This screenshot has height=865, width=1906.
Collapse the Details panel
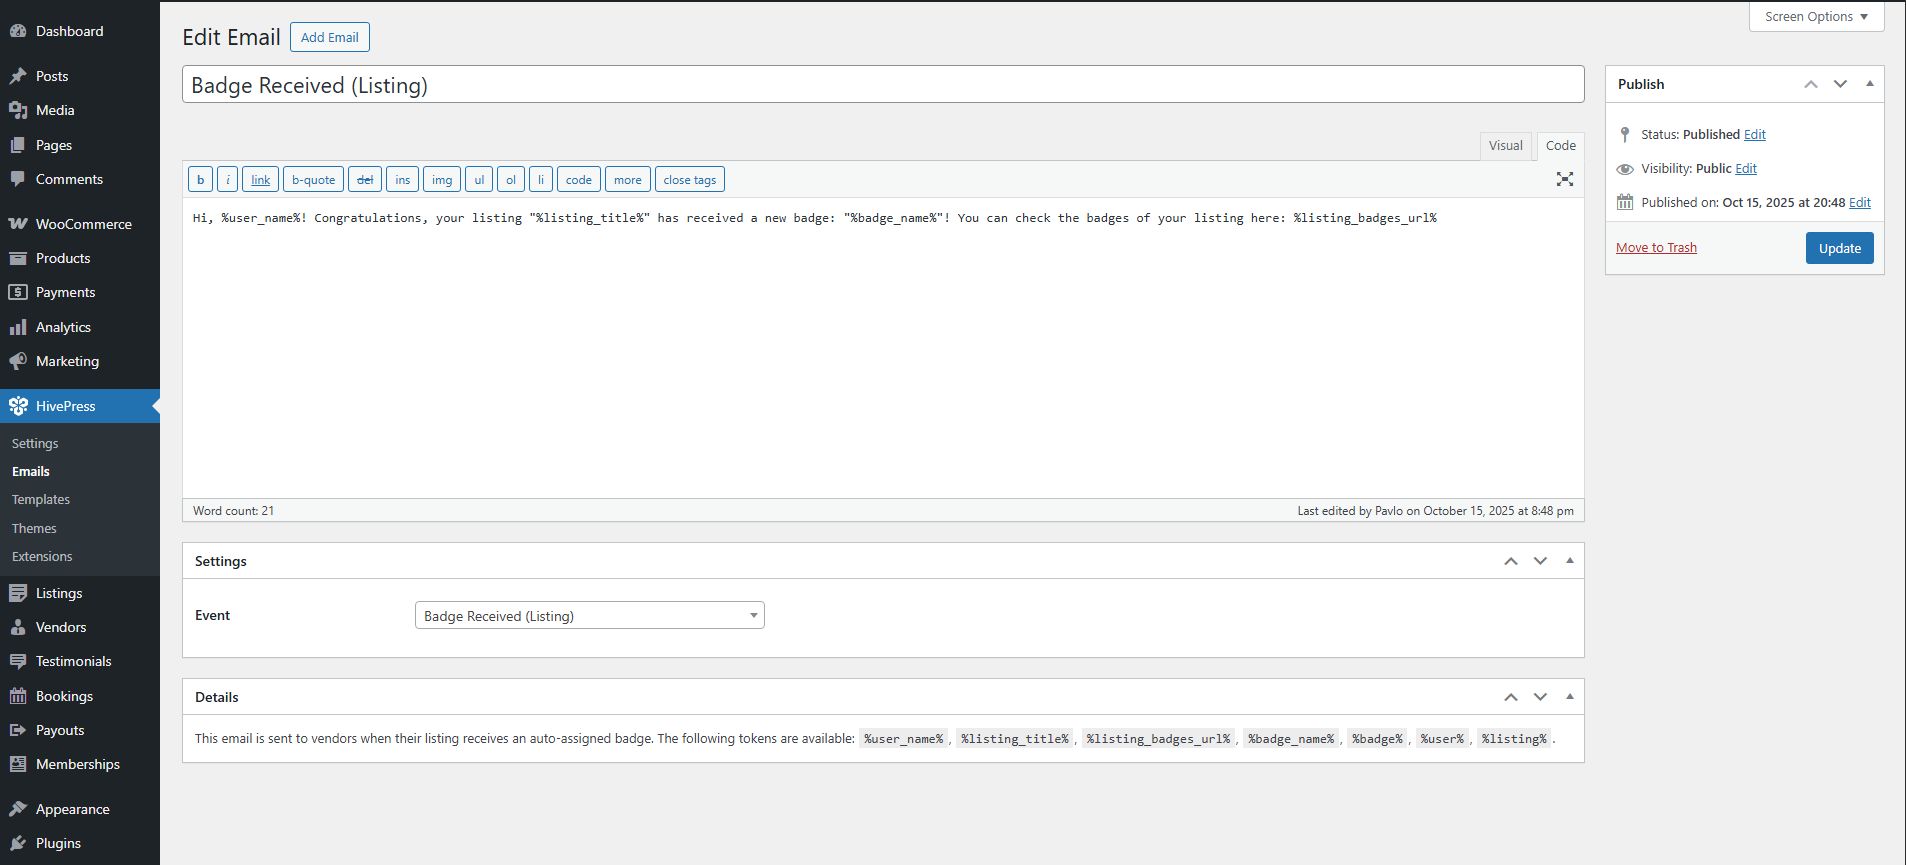pyautogui.click(x=1570, y=697)
